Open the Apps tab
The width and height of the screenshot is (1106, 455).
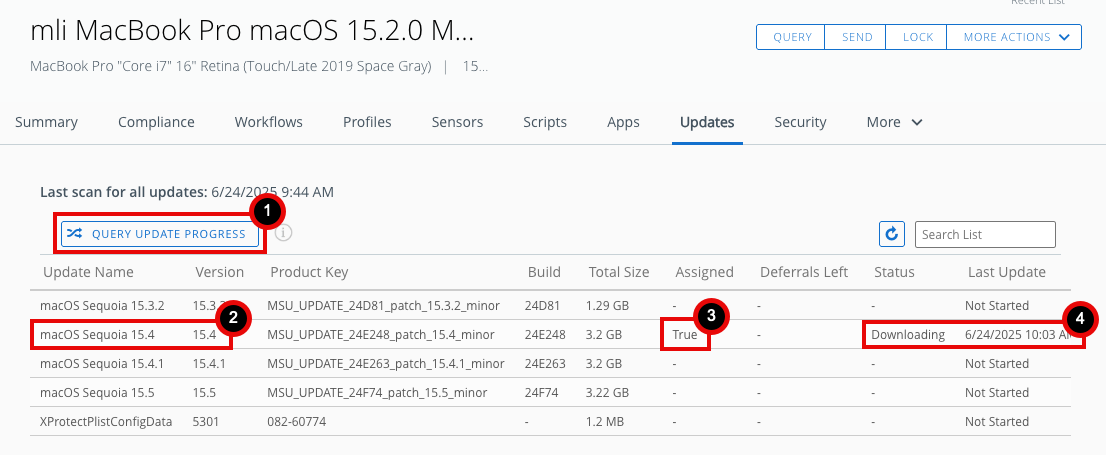[623, 122]
